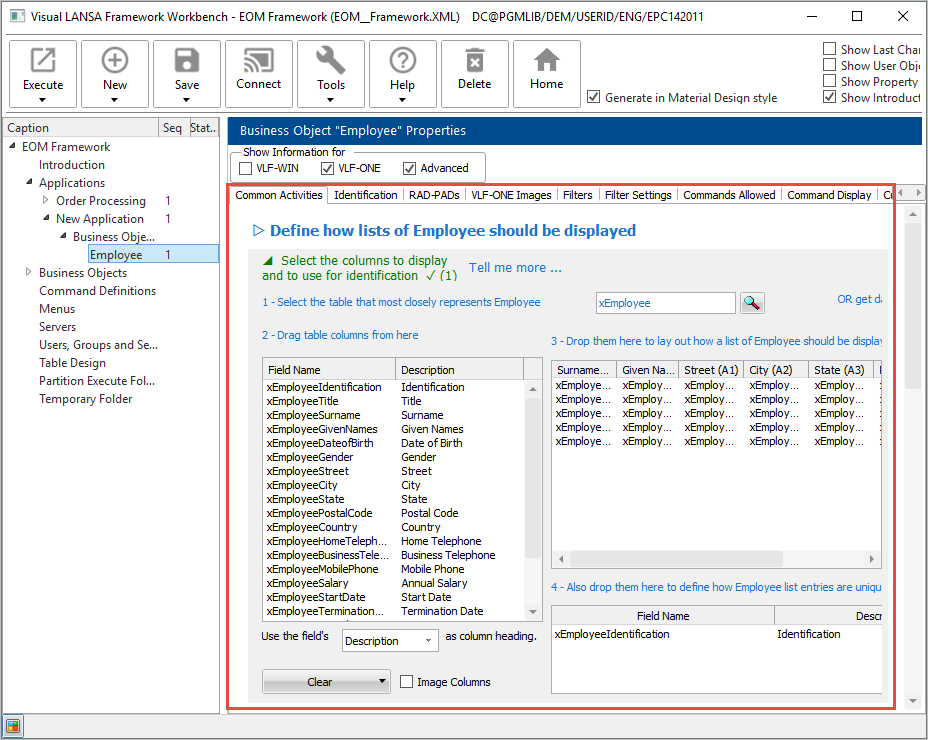This screenshot has height=740, width=928.
Task: Toggle Show User Objects checkbox
Action: pos(830,65)
